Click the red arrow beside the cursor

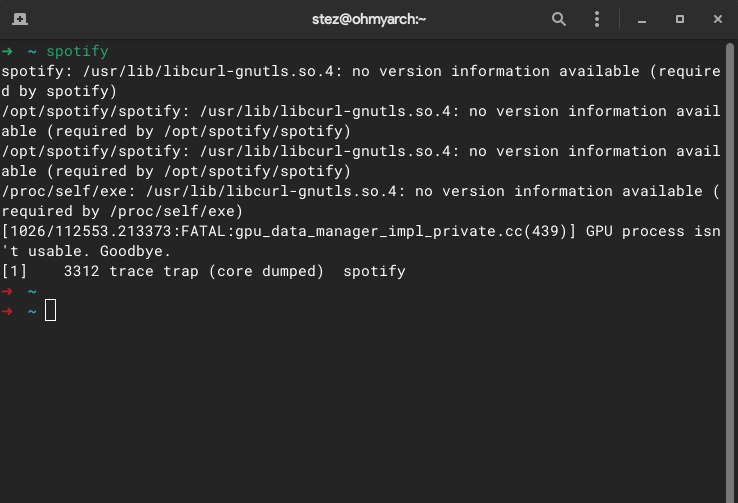(x=7, y=311)
